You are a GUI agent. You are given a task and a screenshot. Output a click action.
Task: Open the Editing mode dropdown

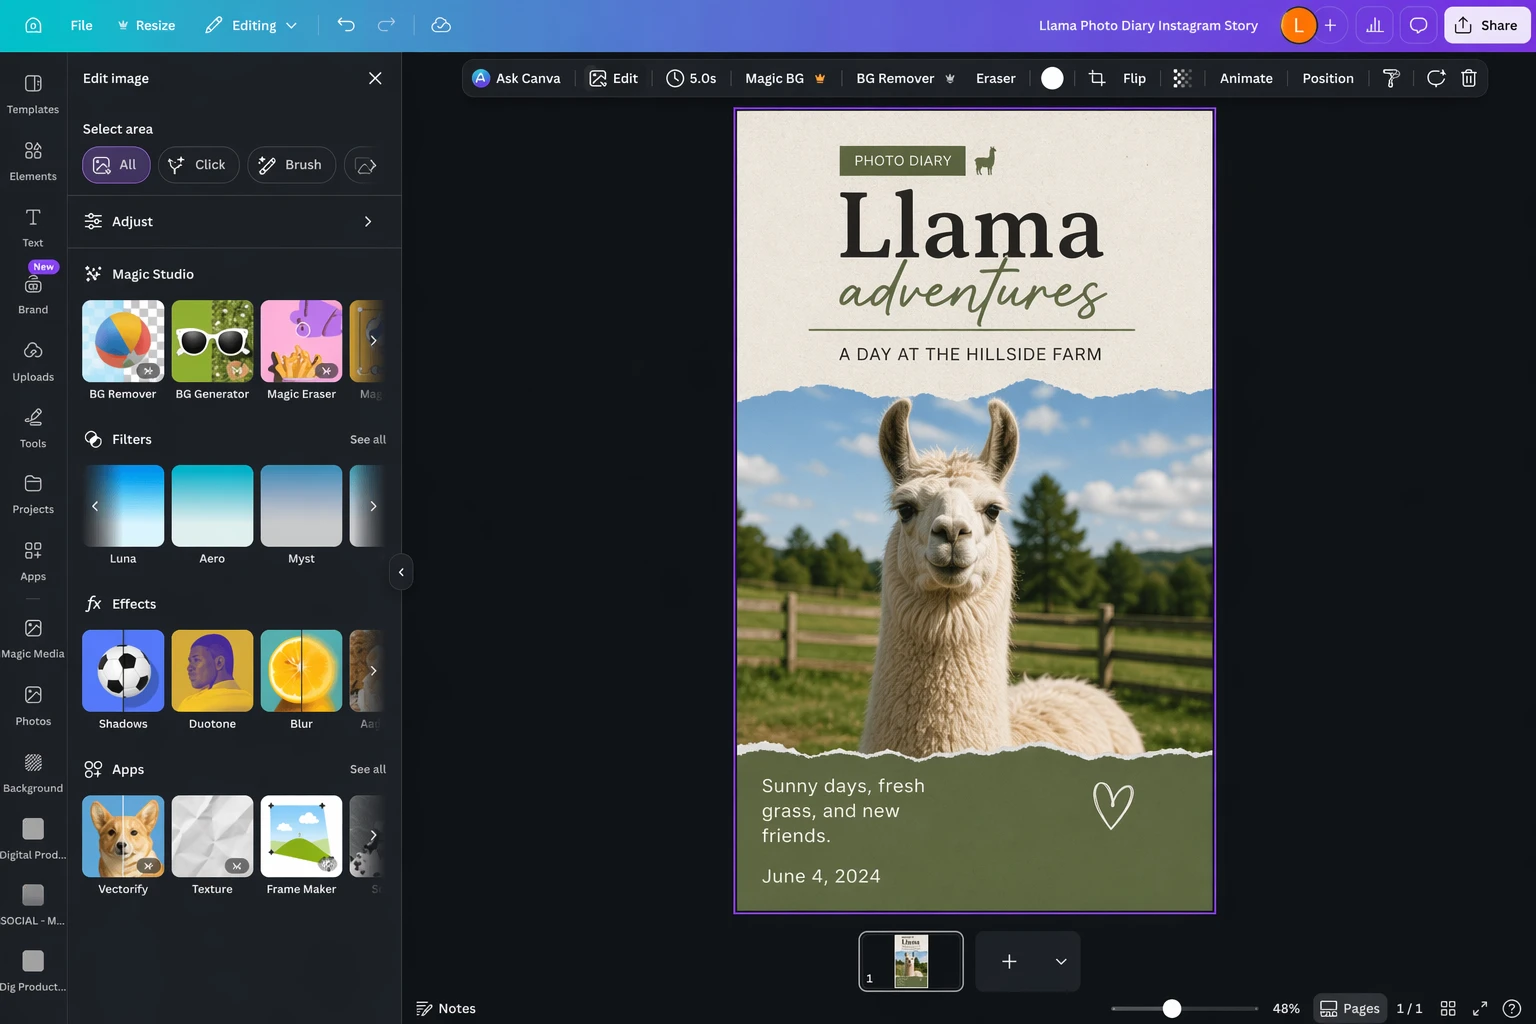click(x=250, y=25)
